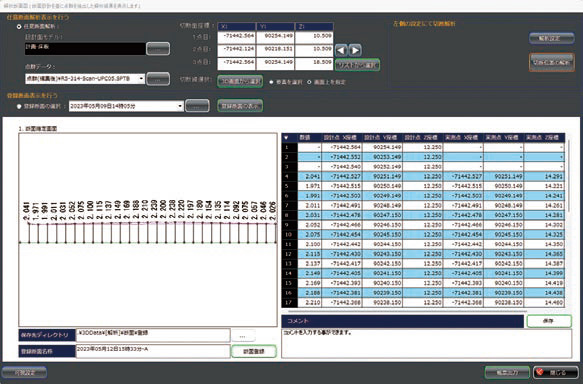Click the comment save button
Image resolution: width=583 pixels, height=384 pixels.
point(549,321)
